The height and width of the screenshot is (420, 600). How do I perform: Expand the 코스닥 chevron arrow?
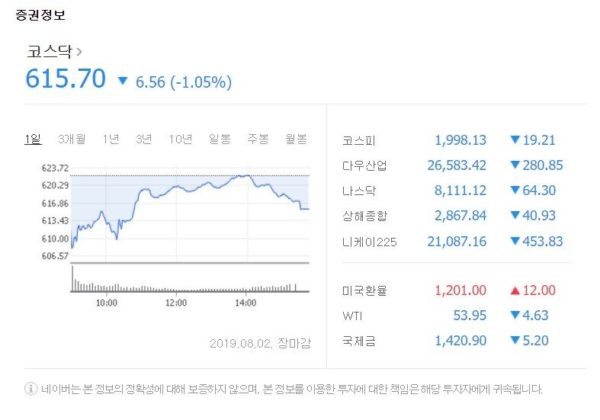(x=79, y=49)
